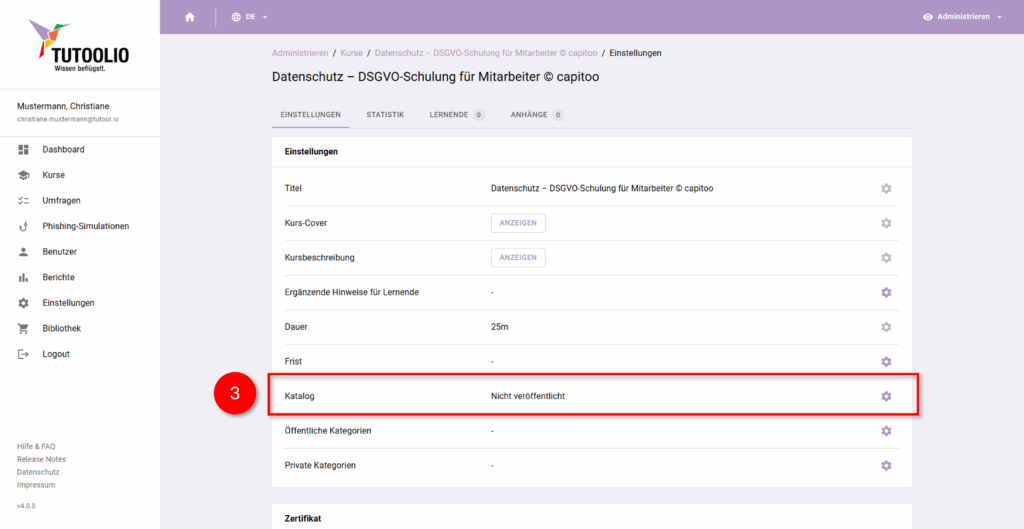Show the Kurs-Cover with ANZEIGEN button
This screenshot has width=1024, height=529.
pos(517,223)
